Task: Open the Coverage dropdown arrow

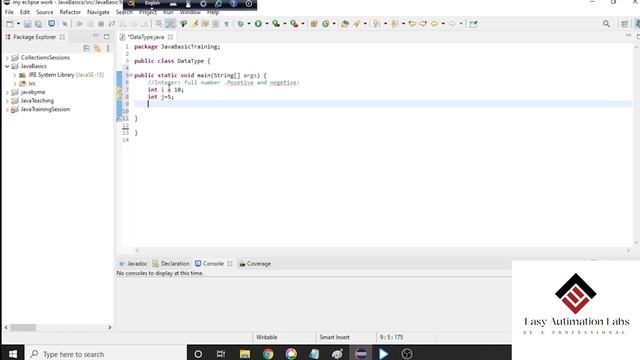Action: [x=285, y=24]
